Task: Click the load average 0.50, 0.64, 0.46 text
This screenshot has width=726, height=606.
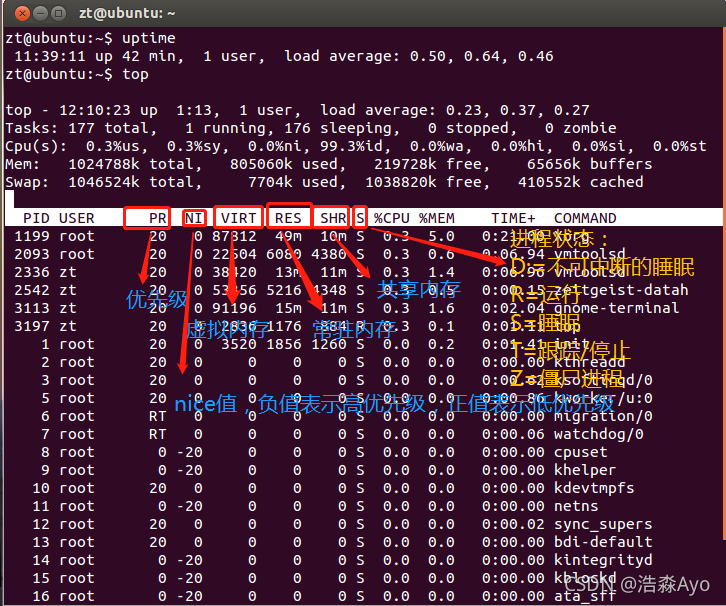Action: (x=419, y=56)
